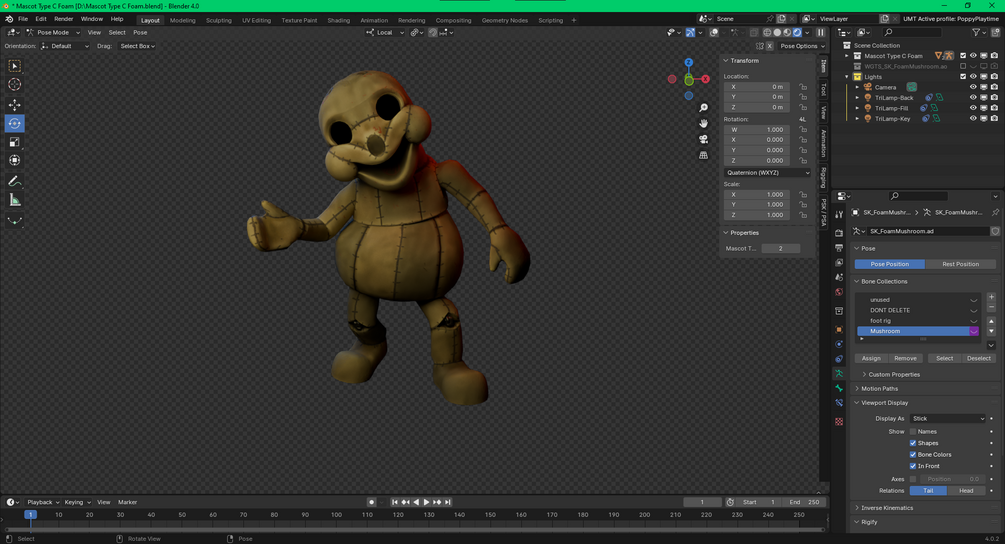The width and height of the screenshot is (1005, 544).
Task: Disable the Bone Colors checkbox
Action: coord(913,455)
